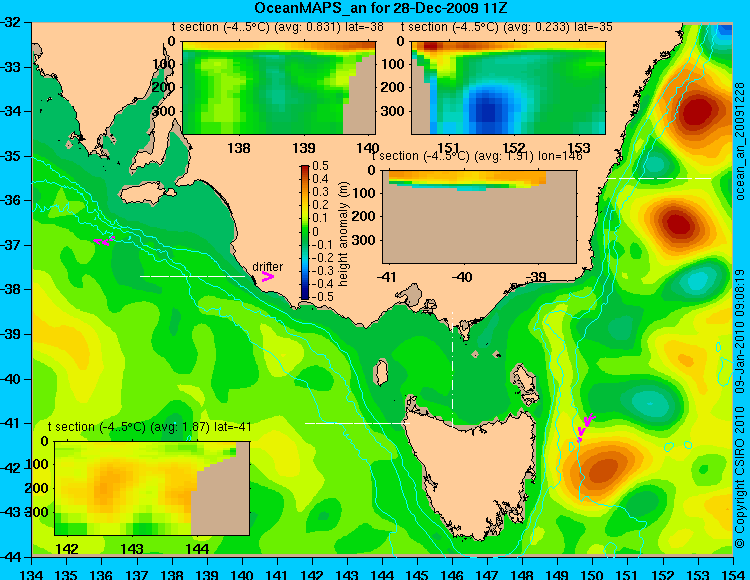
Task: Click the -0.5 tick on the color bar
Action: click(x=320, y=296)
